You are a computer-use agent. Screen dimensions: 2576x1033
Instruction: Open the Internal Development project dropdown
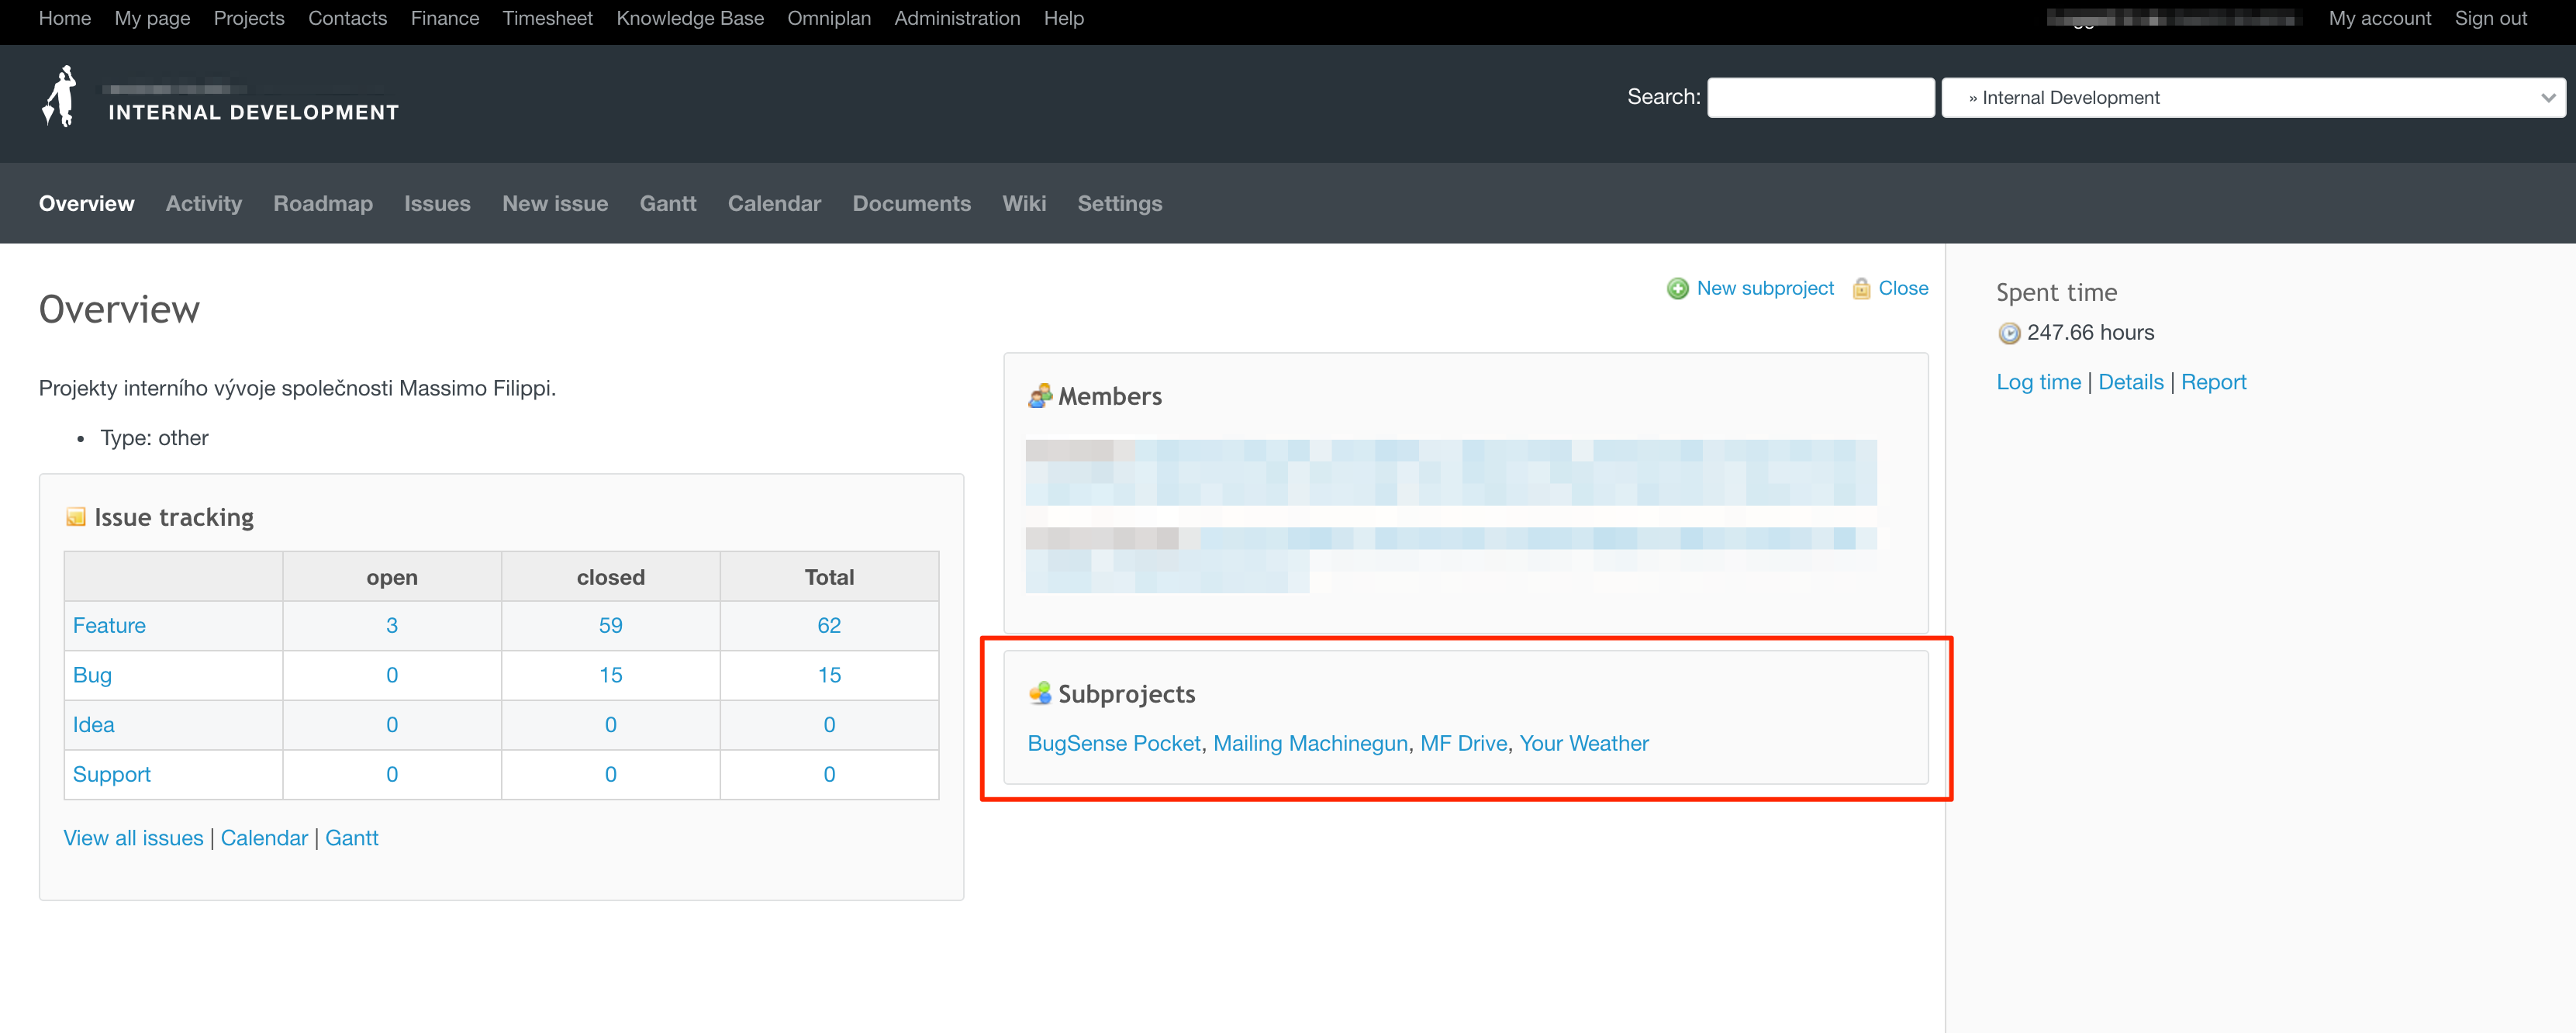[2252, 98]
